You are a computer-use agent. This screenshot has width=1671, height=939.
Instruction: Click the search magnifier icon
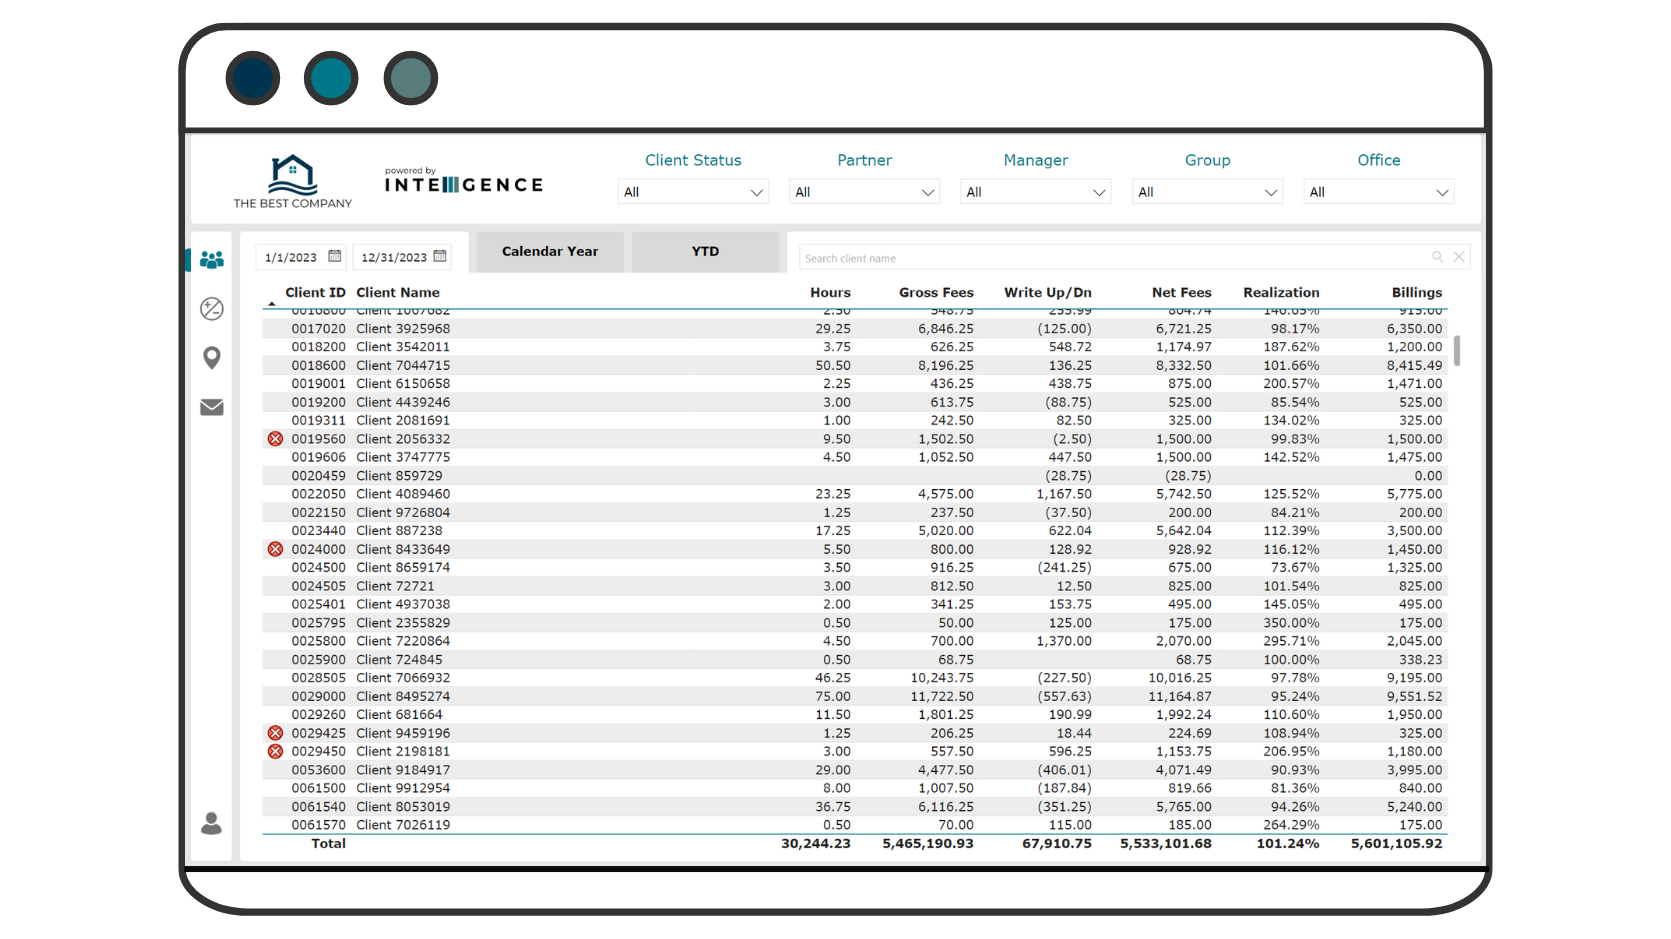1437,257
